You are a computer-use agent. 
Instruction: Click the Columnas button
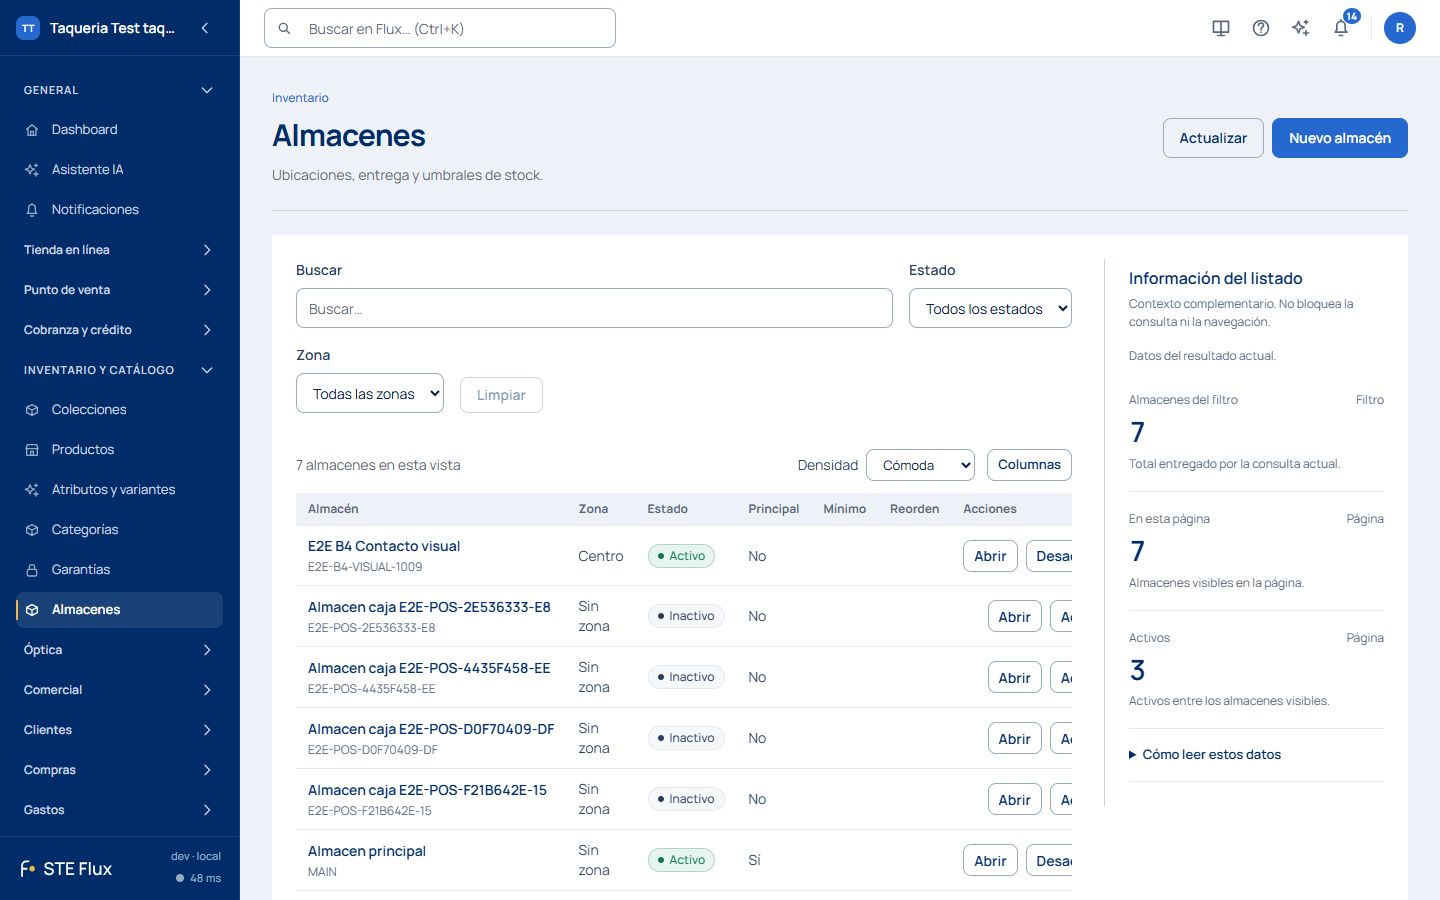[1029, 465]
